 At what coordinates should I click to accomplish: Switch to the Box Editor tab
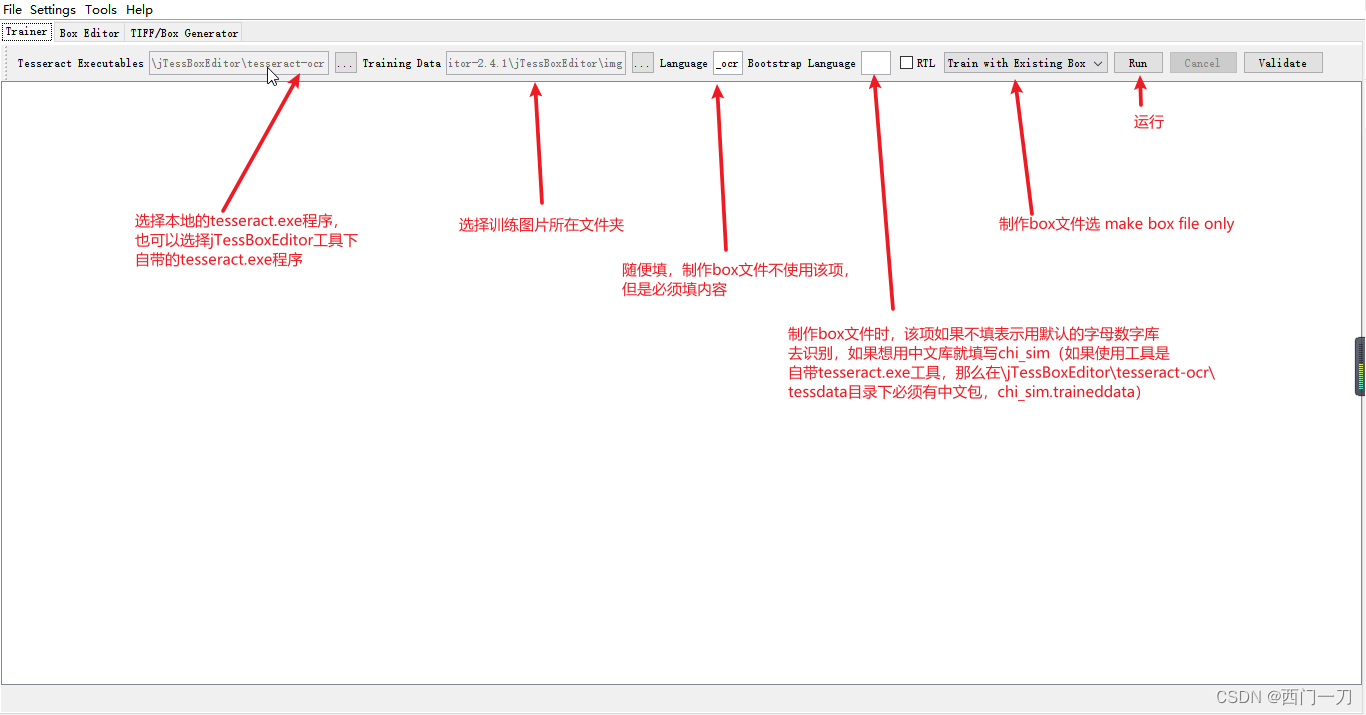click(88, 32)
